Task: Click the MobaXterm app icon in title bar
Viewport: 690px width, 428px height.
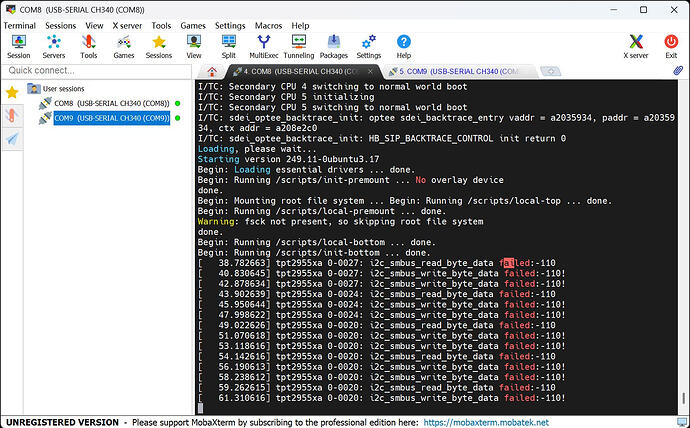Action: [11, 10]
